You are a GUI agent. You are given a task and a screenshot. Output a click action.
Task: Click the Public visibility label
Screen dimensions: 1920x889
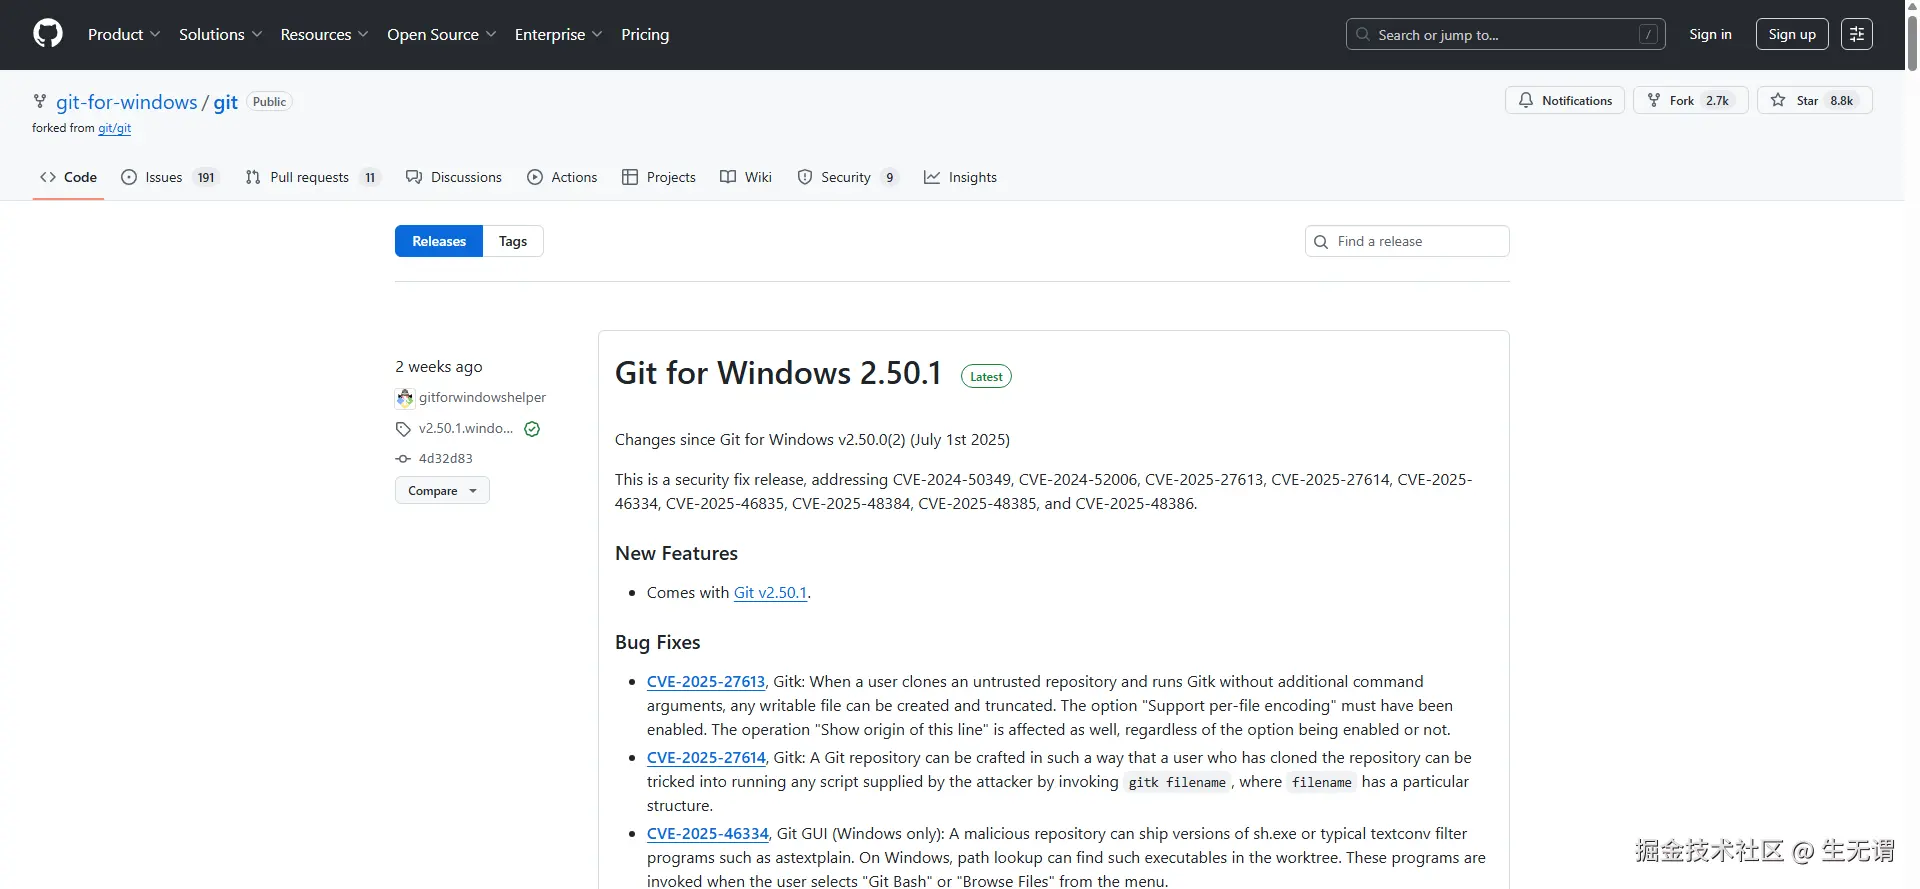[x=269, y=101]
